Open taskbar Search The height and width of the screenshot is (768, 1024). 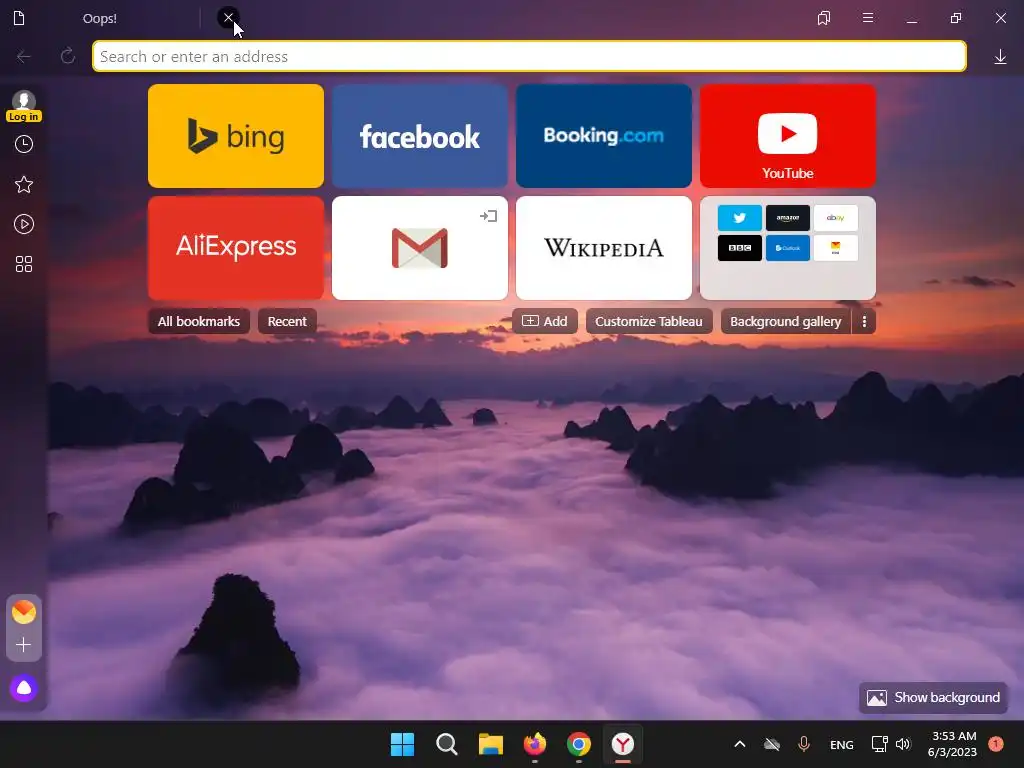447,744
